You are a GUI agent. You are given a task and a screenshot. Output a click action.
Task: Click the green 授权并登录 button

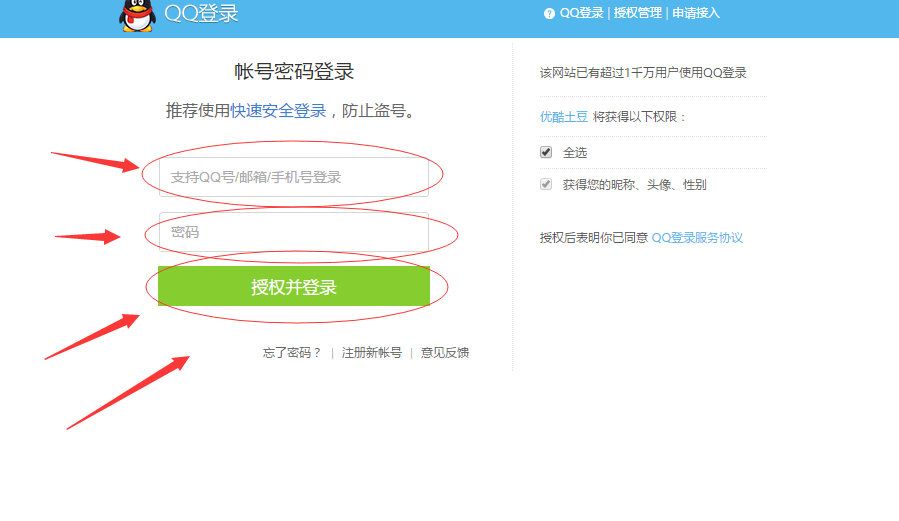(294, 286)
